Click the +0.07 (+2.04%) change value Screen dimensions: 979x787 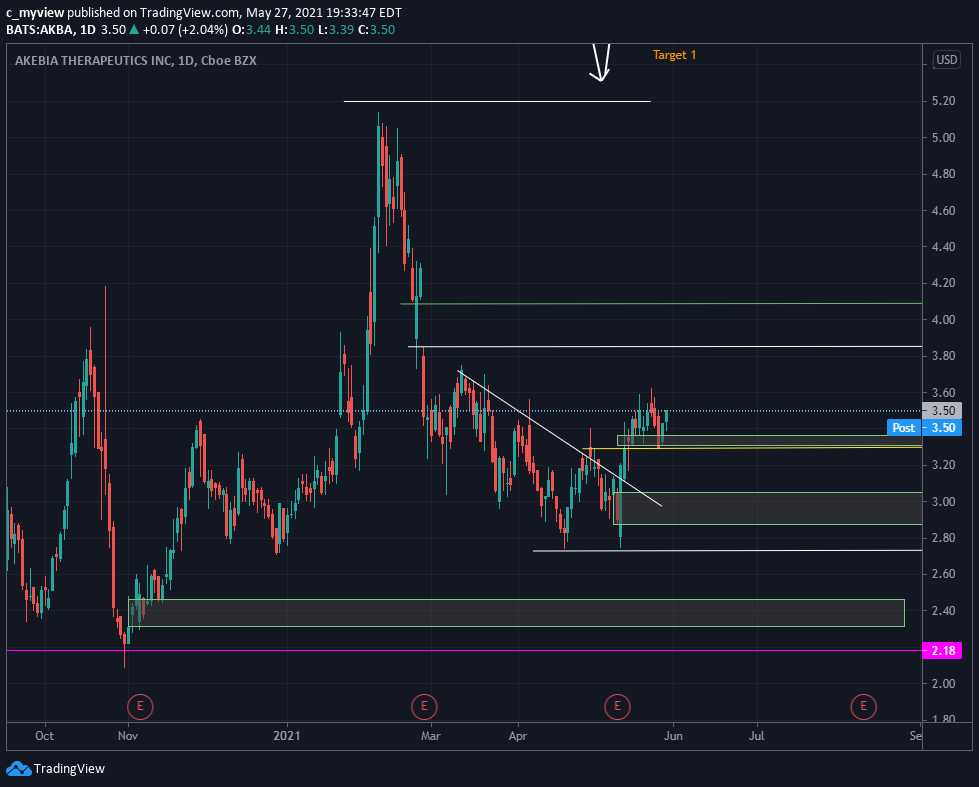[x=185, y=29]
